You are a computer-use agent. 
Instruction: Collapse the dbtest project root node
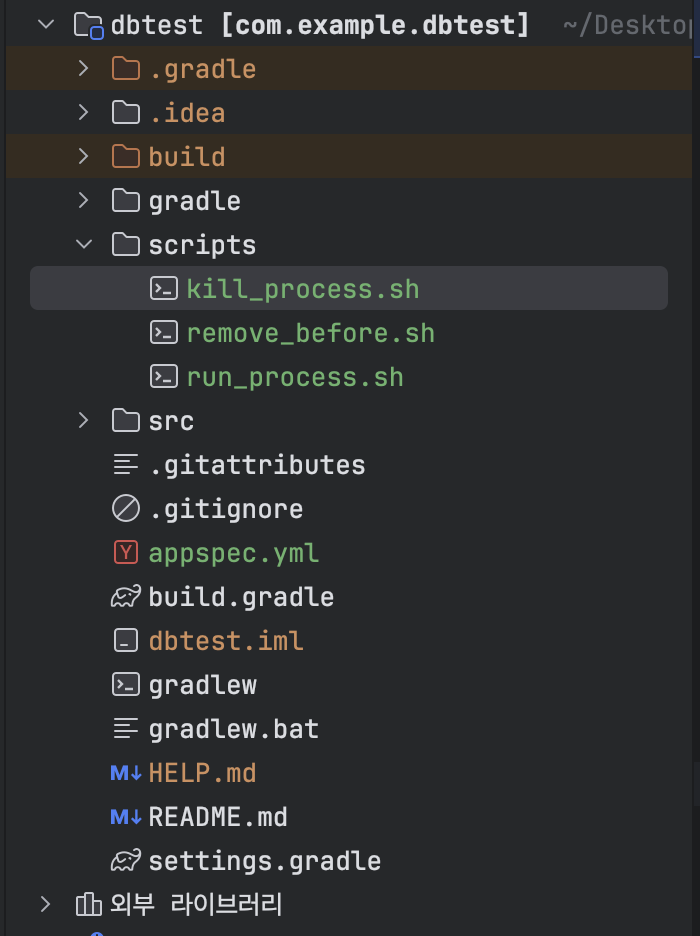(46, 25)
